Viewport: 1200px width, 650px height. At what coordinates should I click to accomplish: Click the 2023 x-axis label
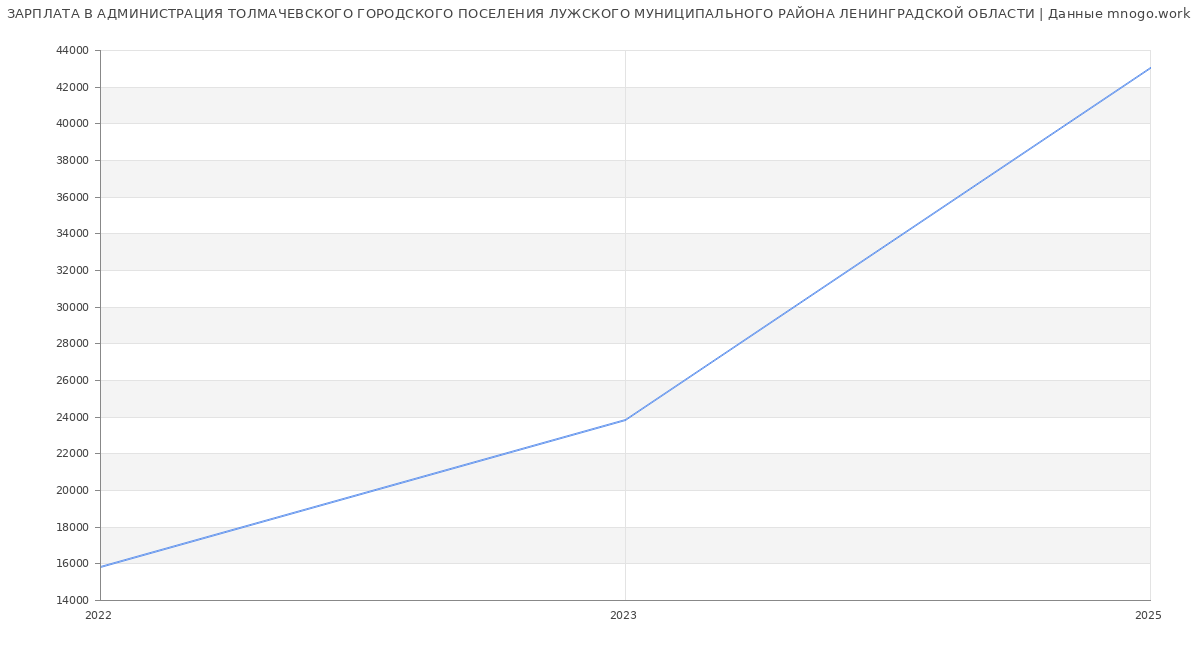point(623,616)
